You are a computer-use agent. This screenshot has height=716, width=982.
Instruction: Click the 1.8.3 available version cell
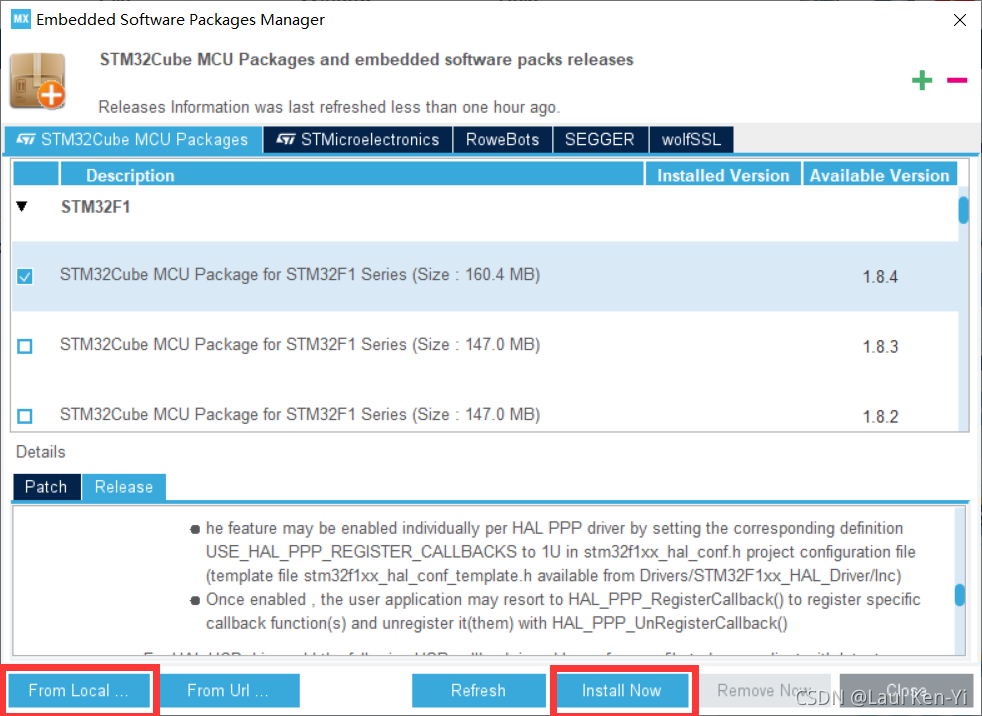(880, 347)
